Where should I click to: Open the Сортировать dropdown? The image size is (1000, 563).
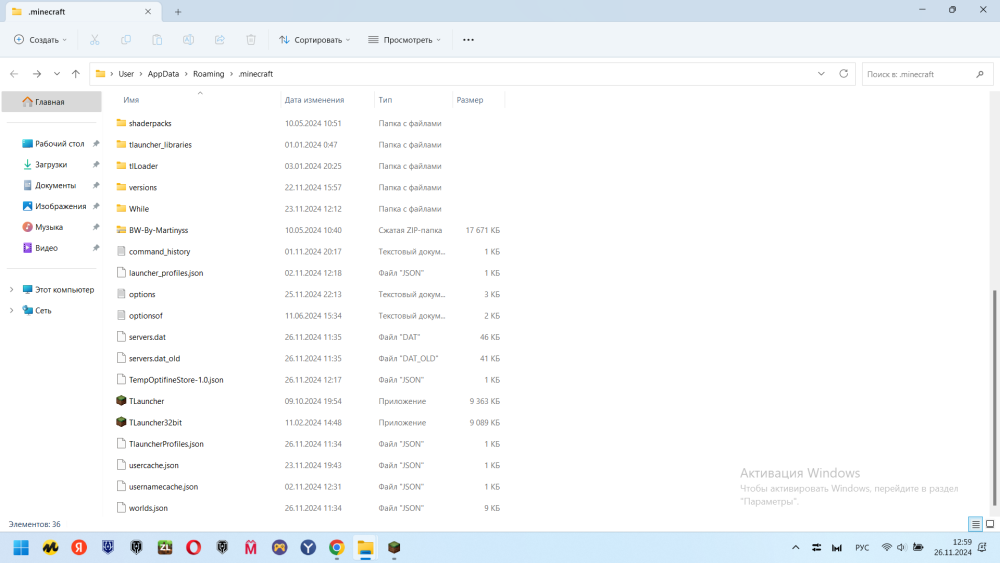[314, 40]
